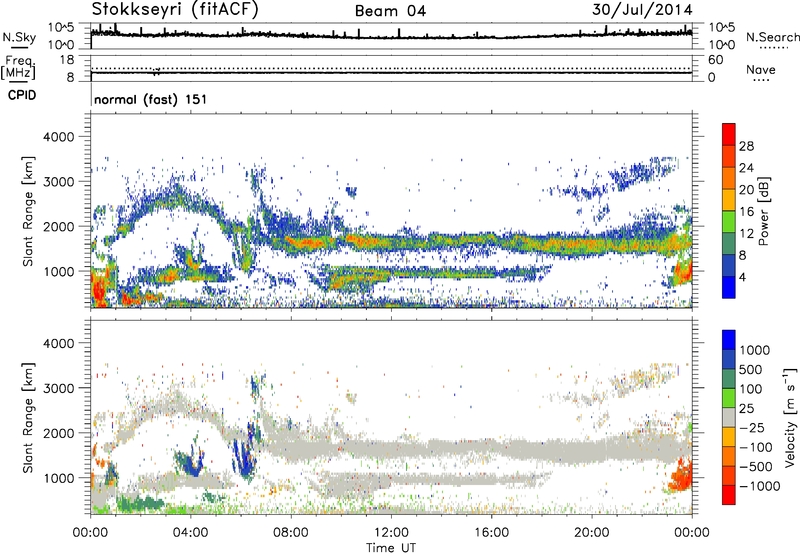Click the 'N.Sky' legend label
The width and height of the screenshot is (800, 554).
click(19, 37)
